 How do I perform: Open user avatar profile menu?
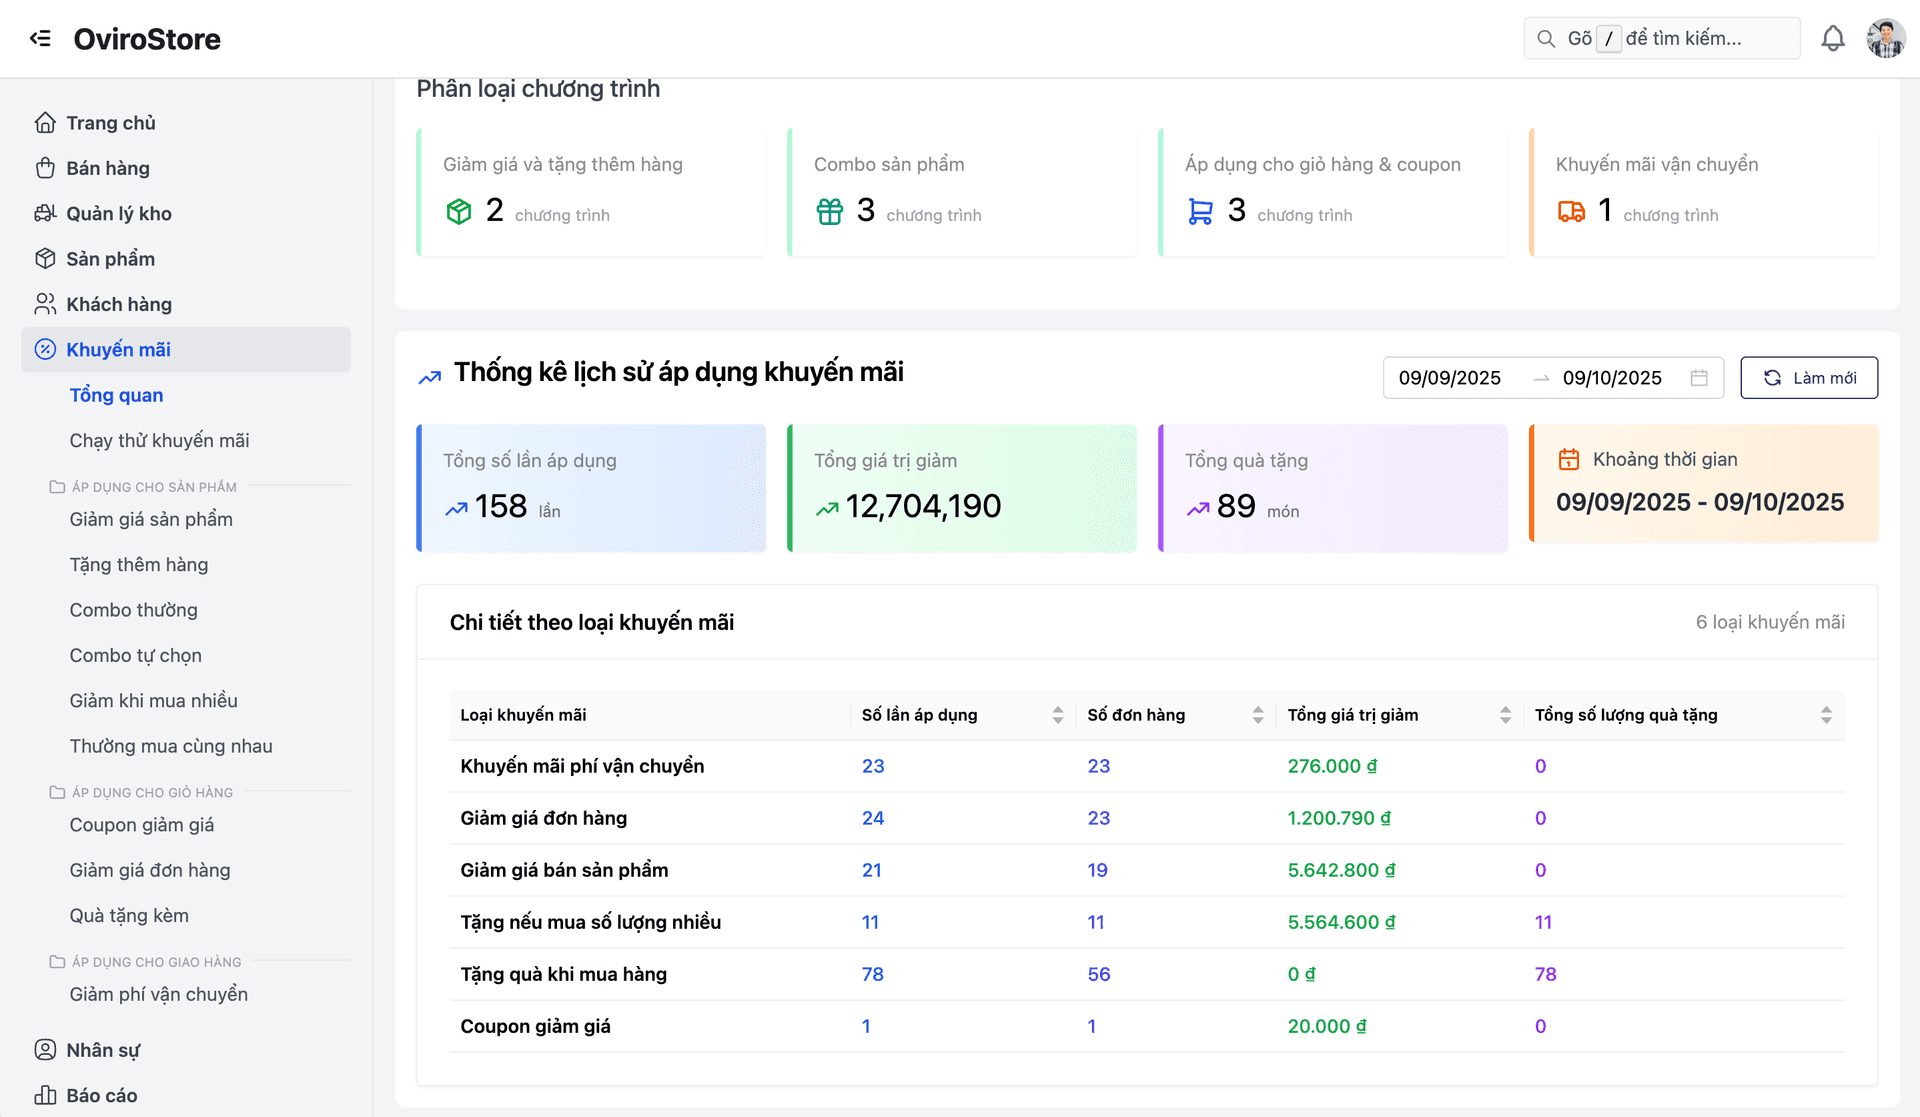tap(1885, 38)
